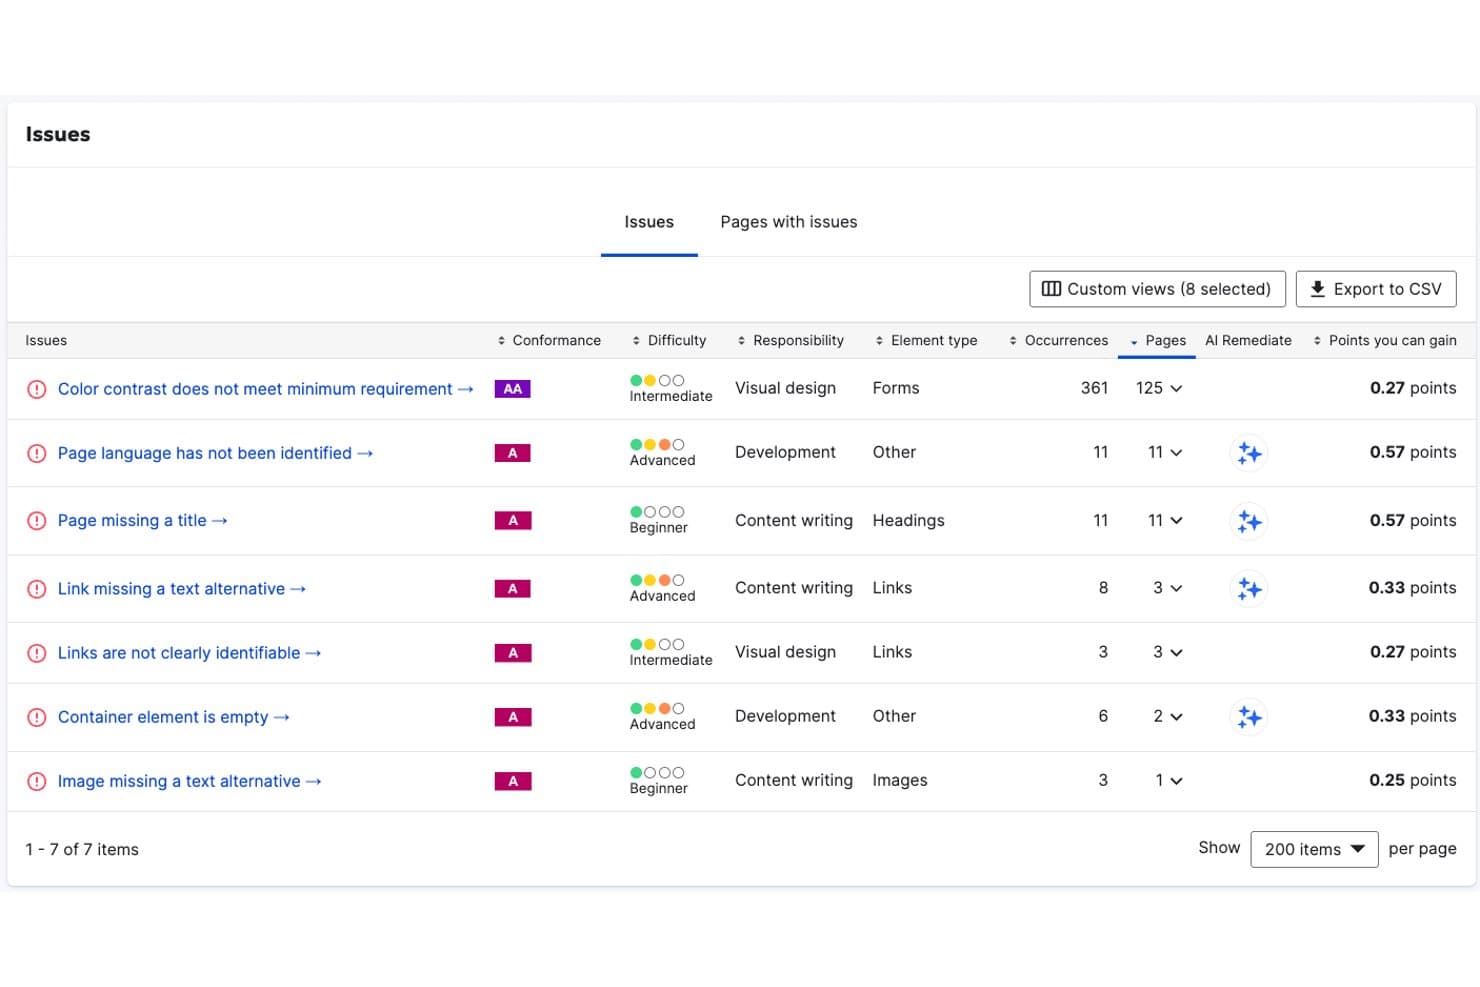The image size is (1480, 987).
Task: Sort by the Pages column
Action: coord(1157,340)
